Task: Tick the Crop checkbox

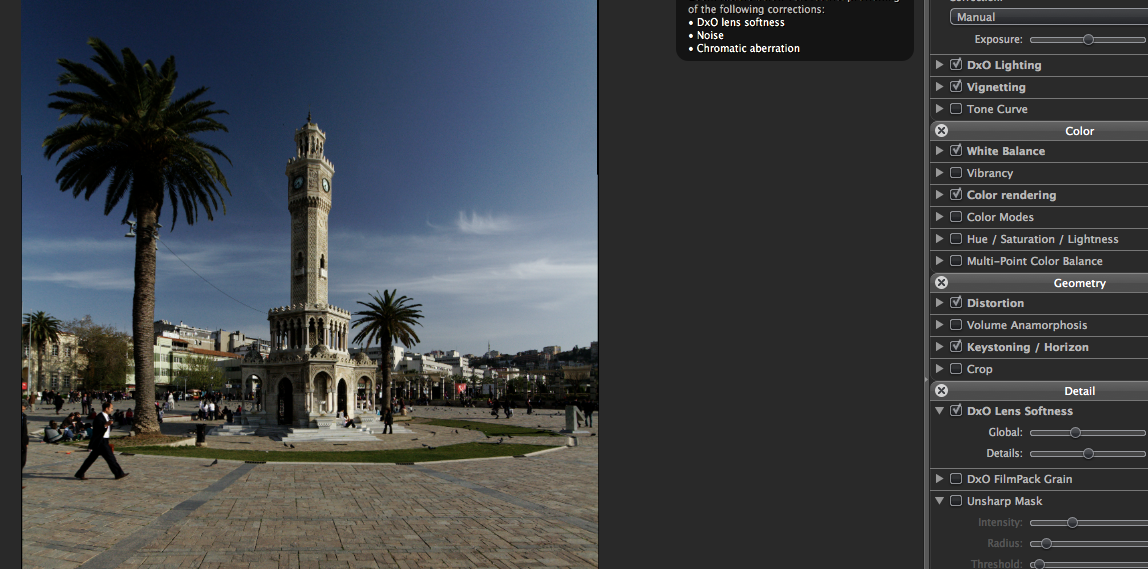Action: coord(956,369)
